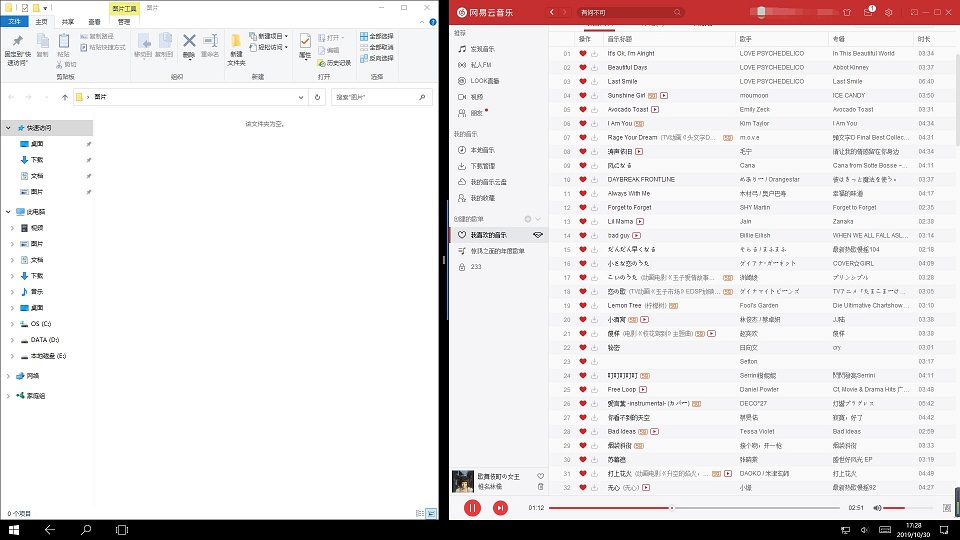Like the now-playing song with the heart outline
Image resolution: width=960 pixels, height=540 pixels.
click(540, 476)
